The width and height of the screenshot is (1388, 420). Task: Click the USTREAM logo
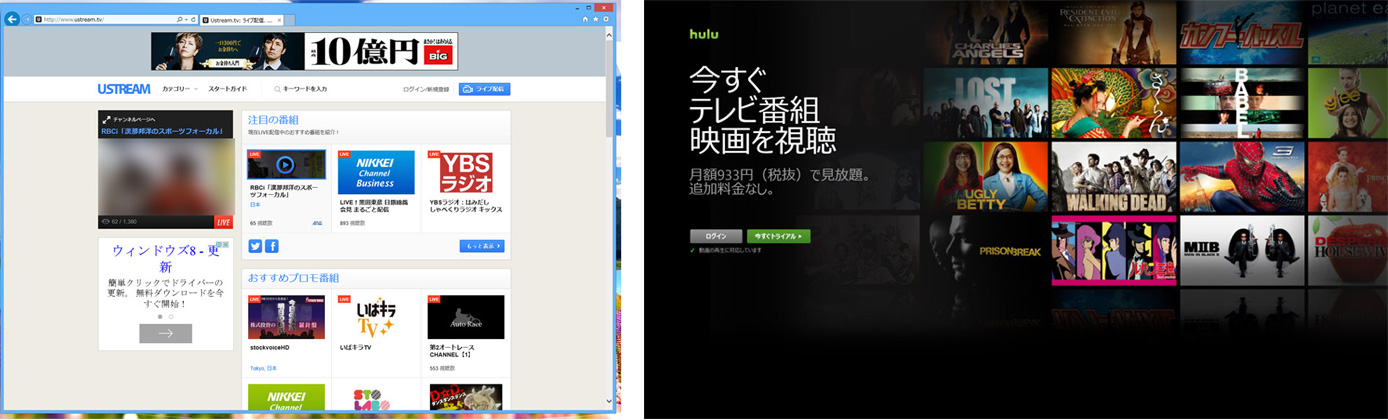click(123, 89)
